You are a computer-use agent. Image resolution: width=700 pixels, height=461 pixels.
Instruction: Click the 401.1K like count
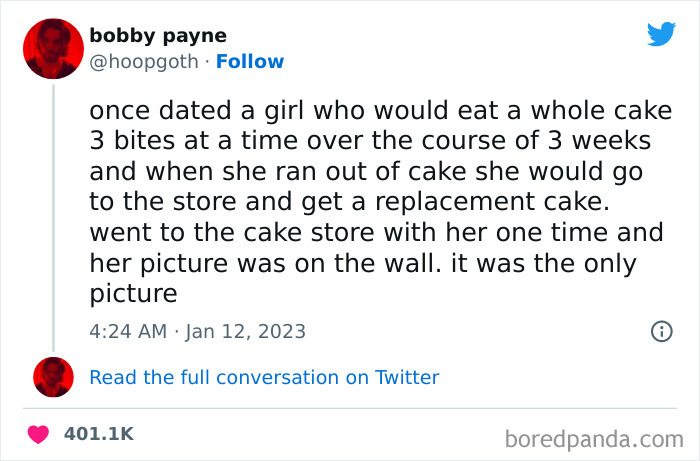(98, 434)
